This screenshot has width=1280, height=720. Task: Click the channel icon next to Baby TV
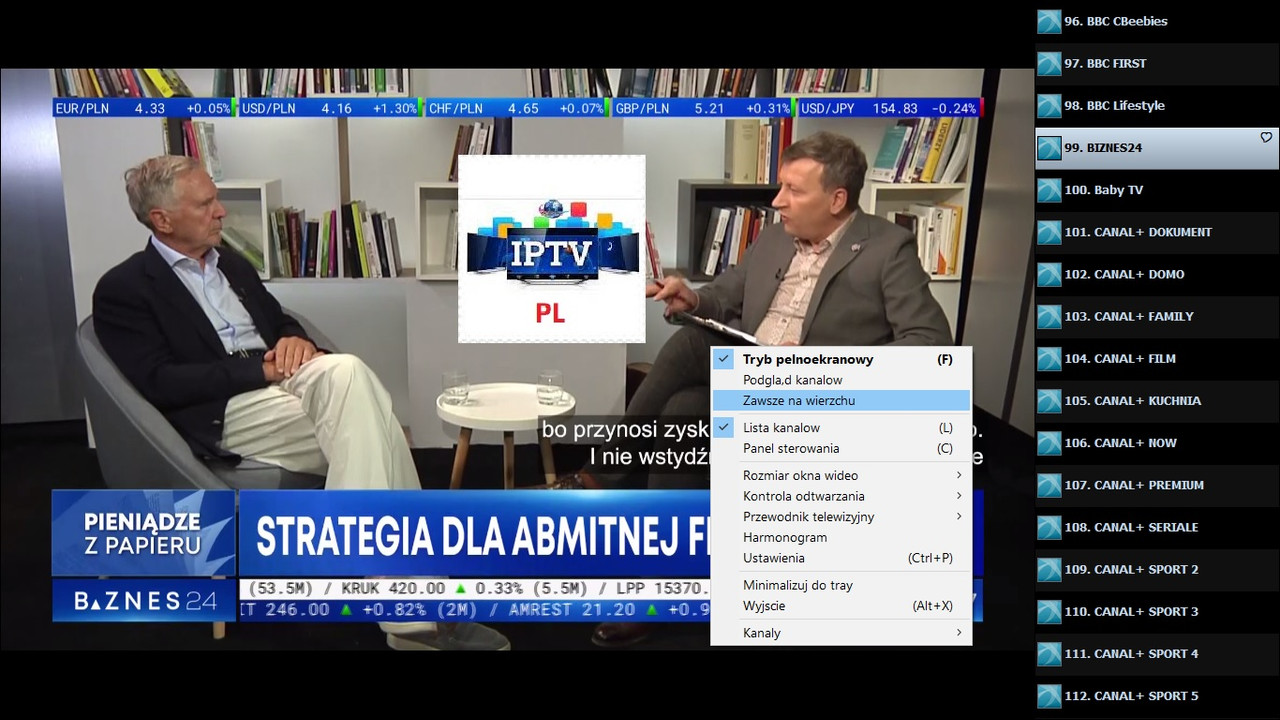point(1049,190)
